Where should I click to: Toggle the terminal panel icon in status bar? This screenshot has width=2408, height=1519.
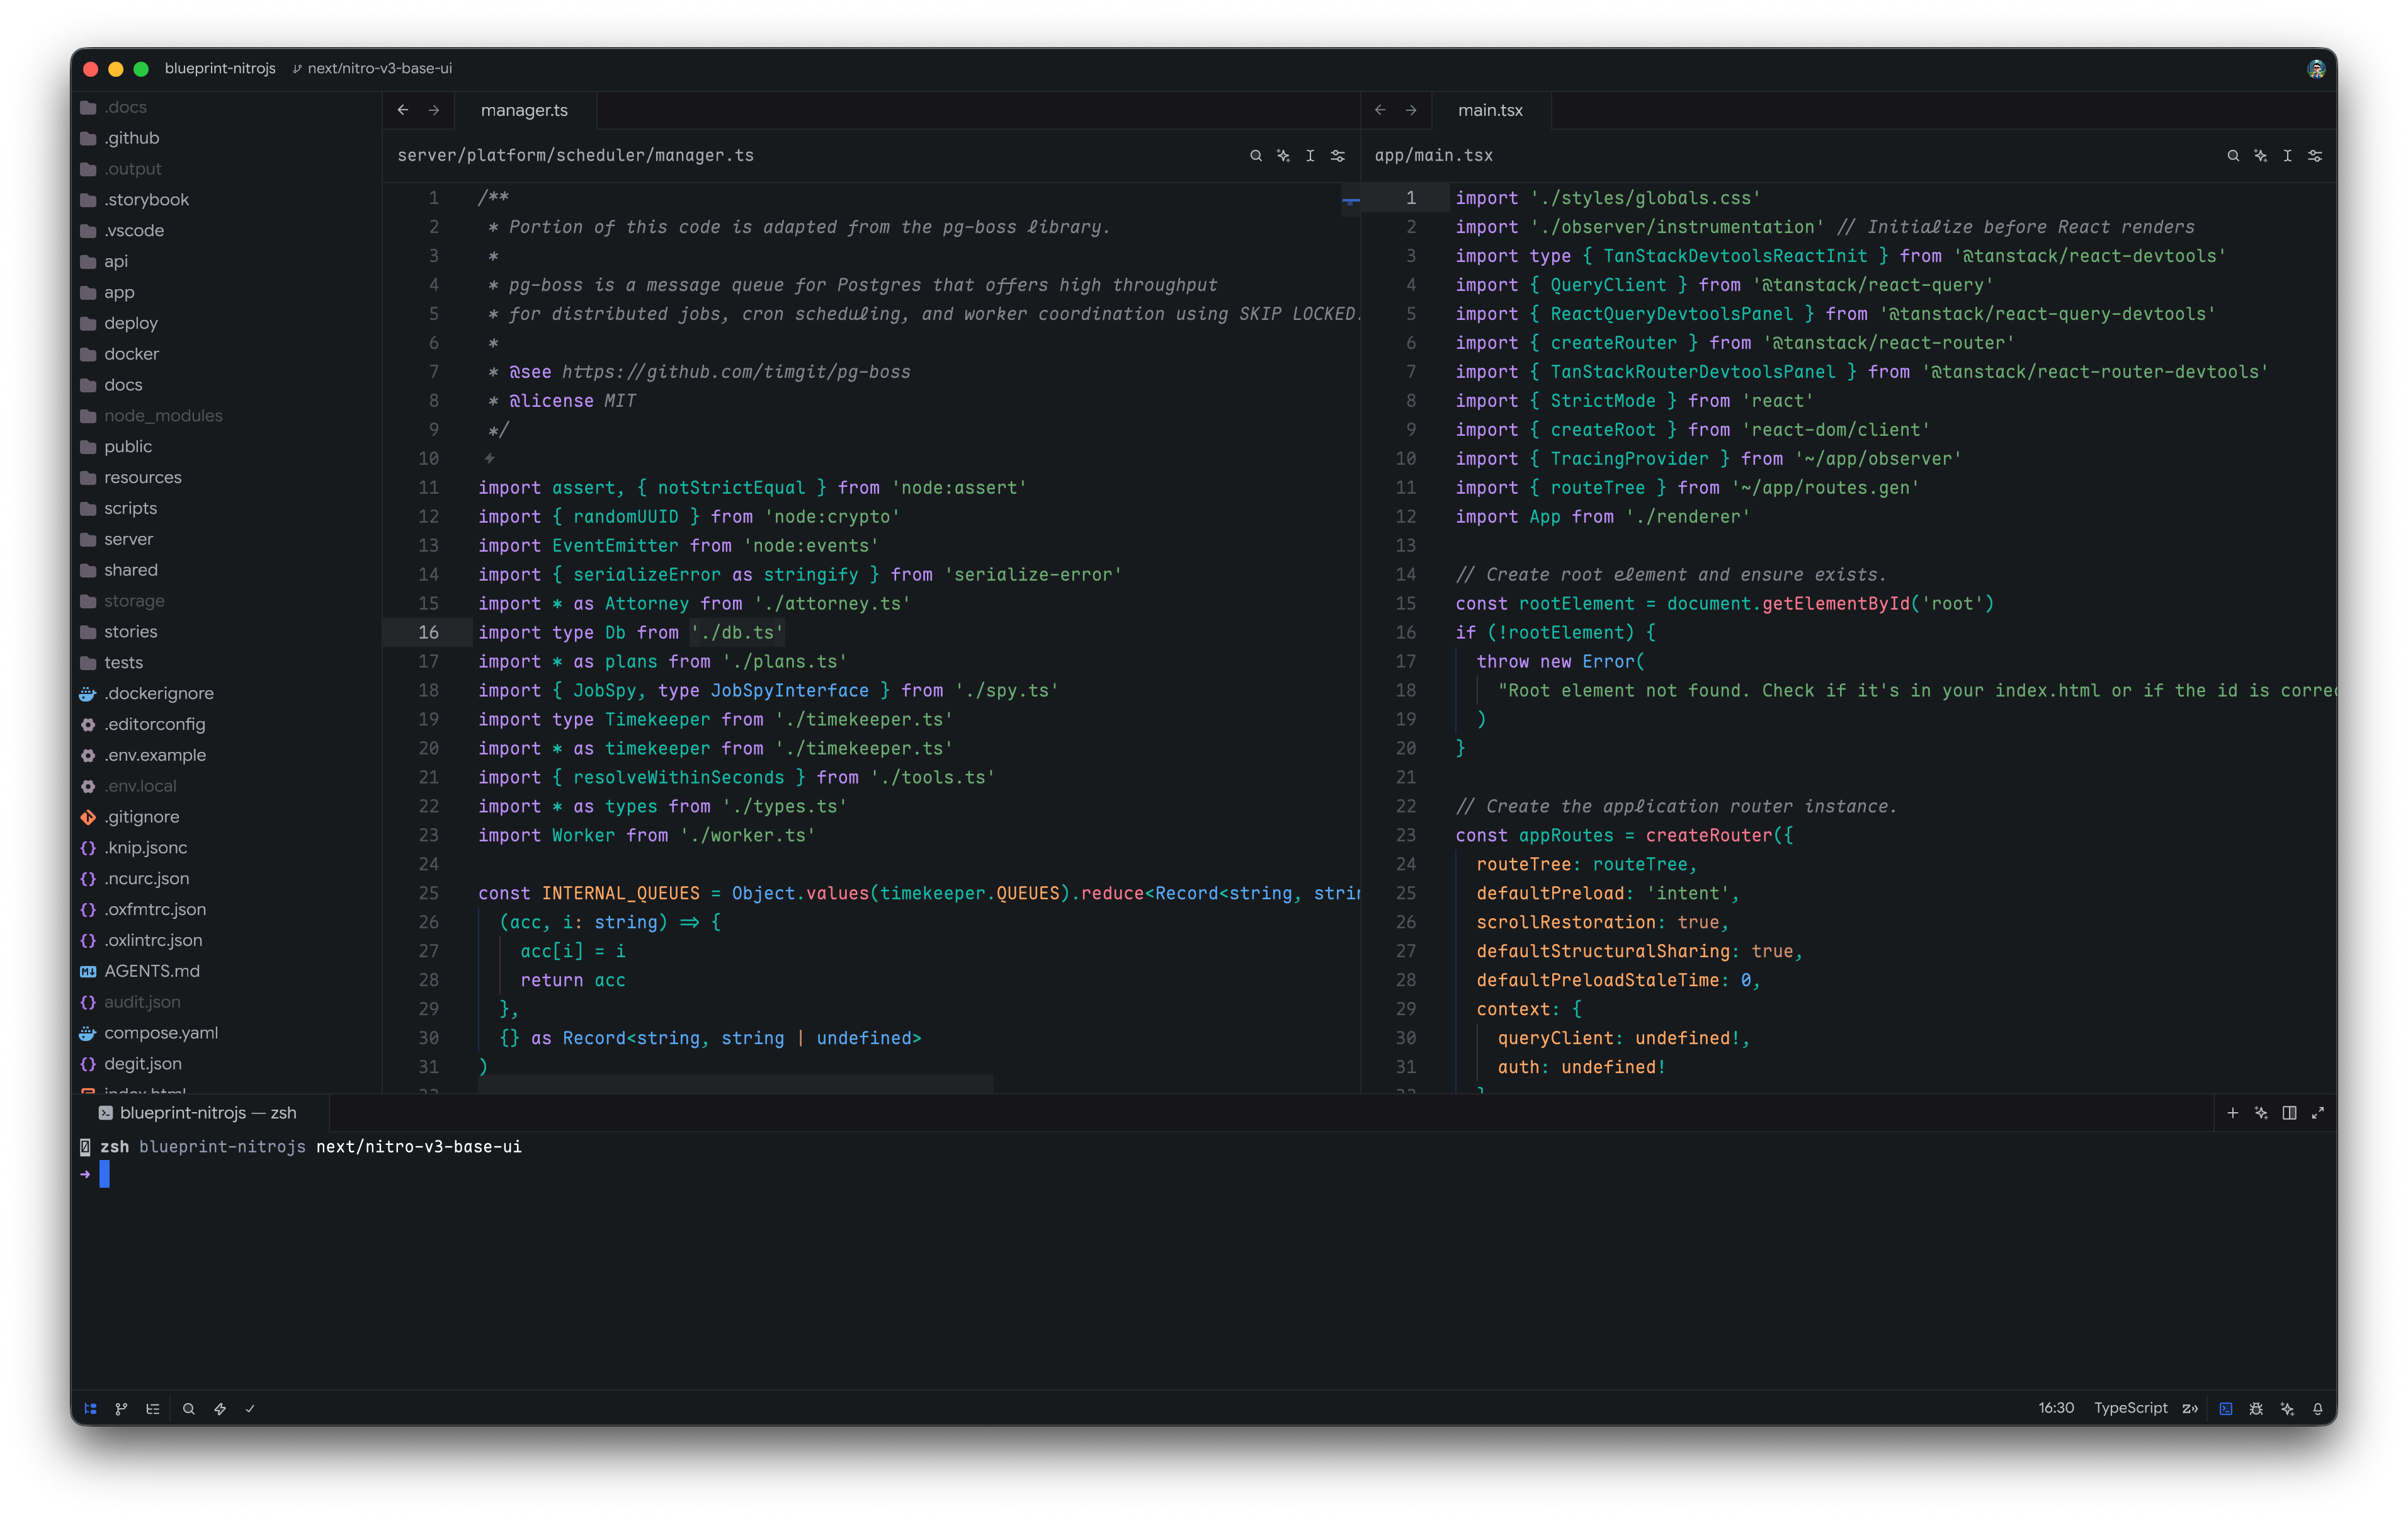pos(2225,1408)
